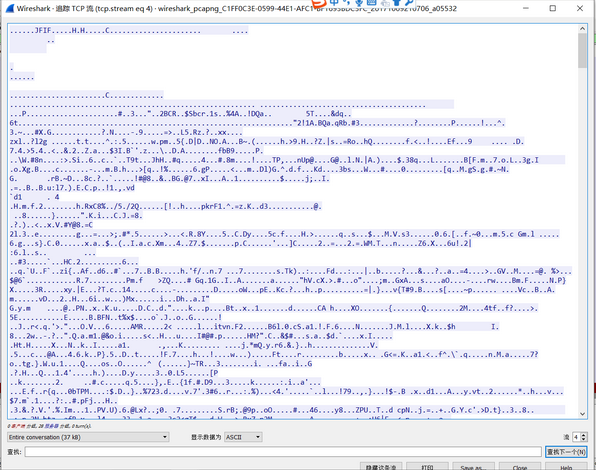
Task: Click the Sogou microphone voice input icon
Action: click(358, 3)
